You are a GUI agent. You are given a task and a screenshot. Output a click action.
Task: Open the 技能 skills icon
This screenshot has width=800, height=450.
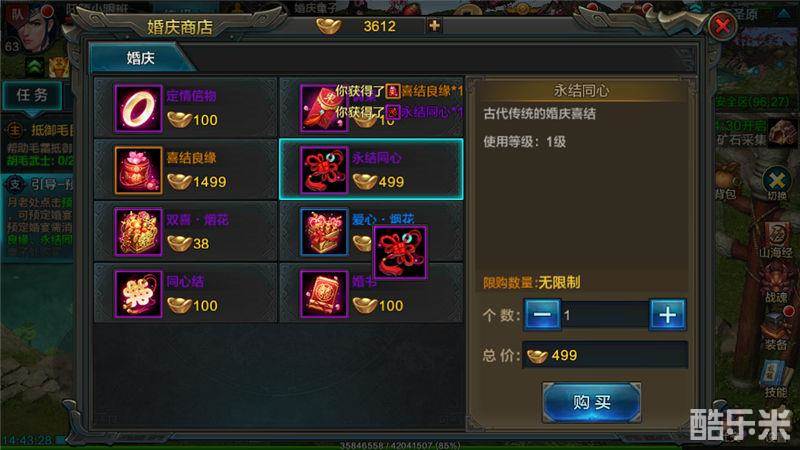(x=776, y=379)
